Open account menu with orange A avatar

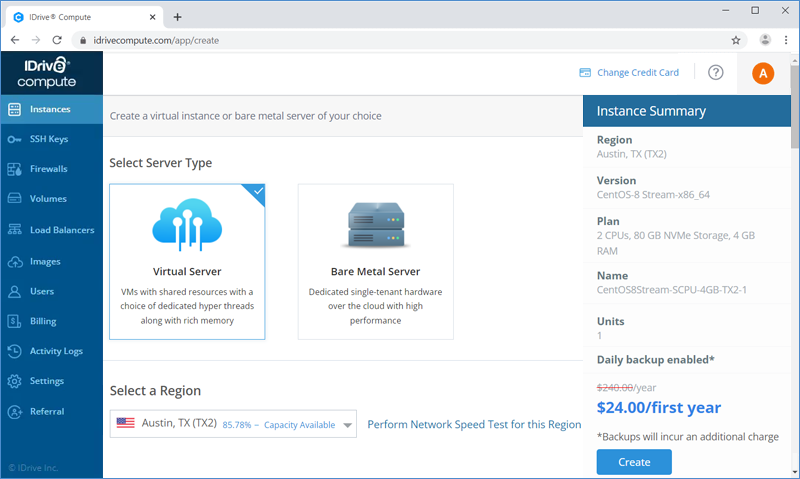763,73
